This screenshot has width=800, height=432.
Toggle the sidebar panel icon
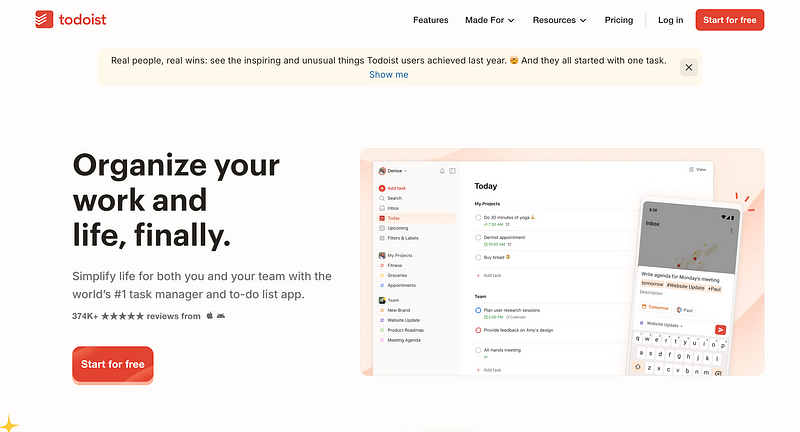click(x=452, y=171)
